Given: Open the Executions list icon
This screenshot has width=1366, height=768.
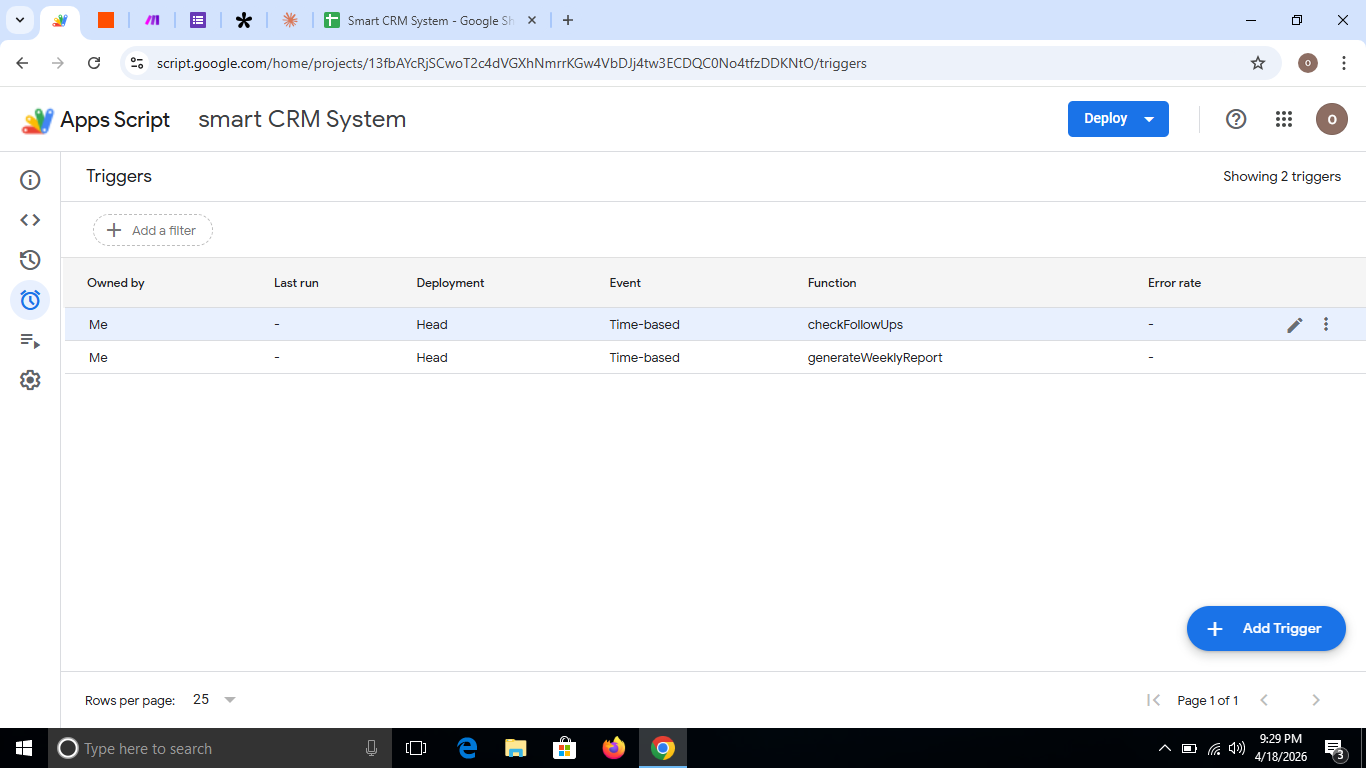Looking at the screenshot, I should (x=30, y=341).
